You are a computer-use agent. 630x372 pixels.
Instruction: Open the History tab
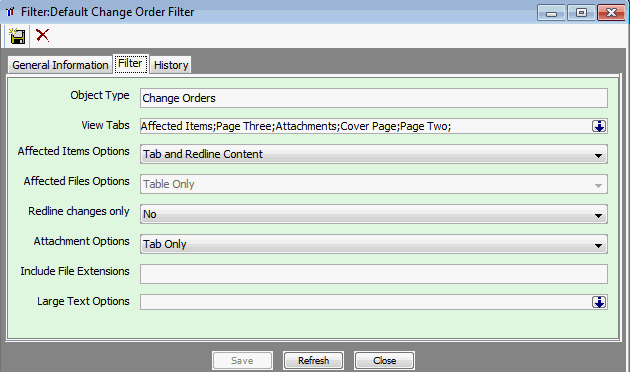pyautogui.click(x=171, y=65)
